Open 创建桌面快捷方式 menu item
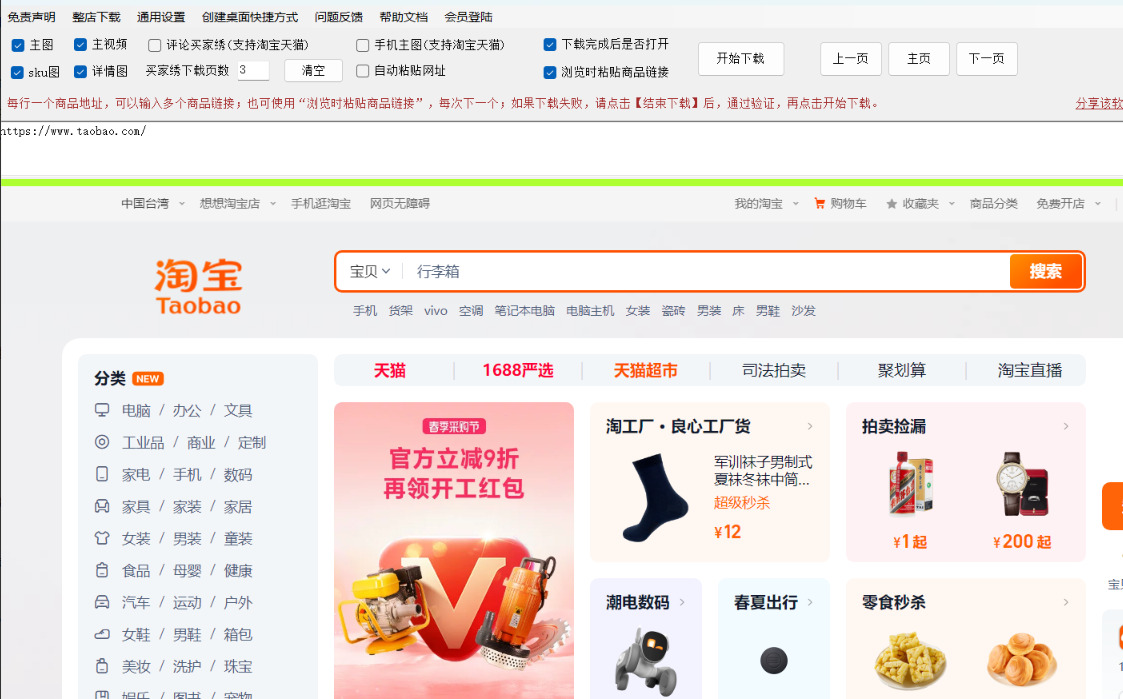This screenshot has width=1123, height=699. pos(249,17)
